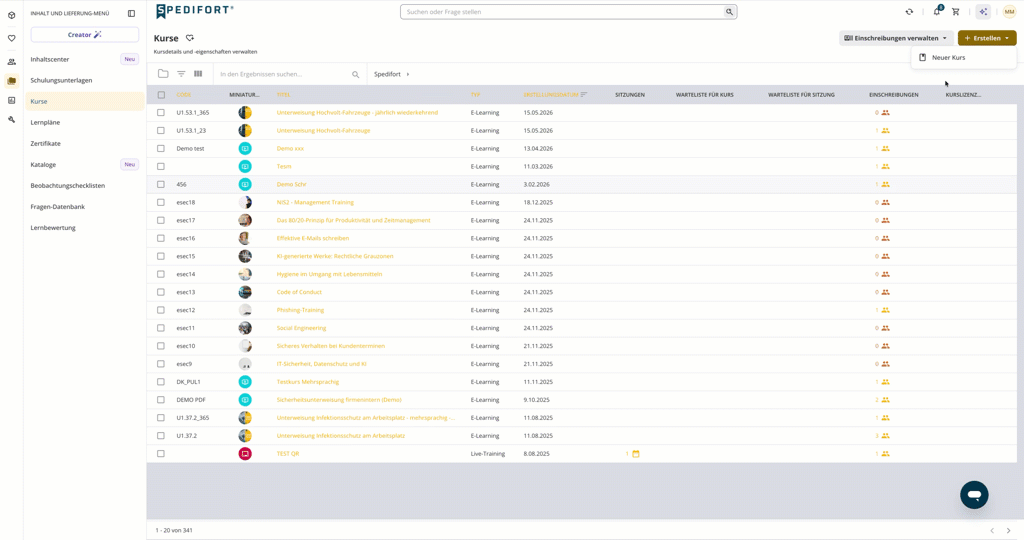1024x540 pixels.
Task: Tick the checkbox for course U1.53.1_365
Action: tap(161, 112)
